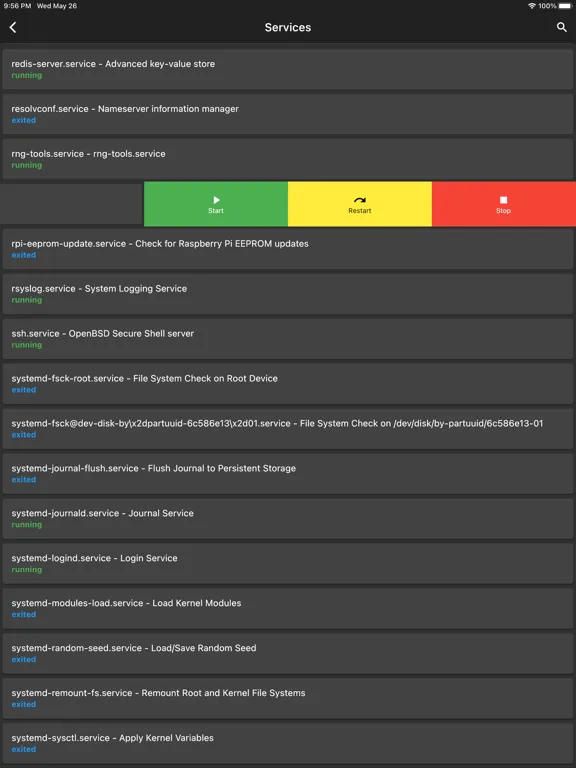The width and height of the screenshot is (576, 768).
Task: Click the exited status under systemd-journal-flush.service
Action: pyautogui.click(x=24, y=480)
